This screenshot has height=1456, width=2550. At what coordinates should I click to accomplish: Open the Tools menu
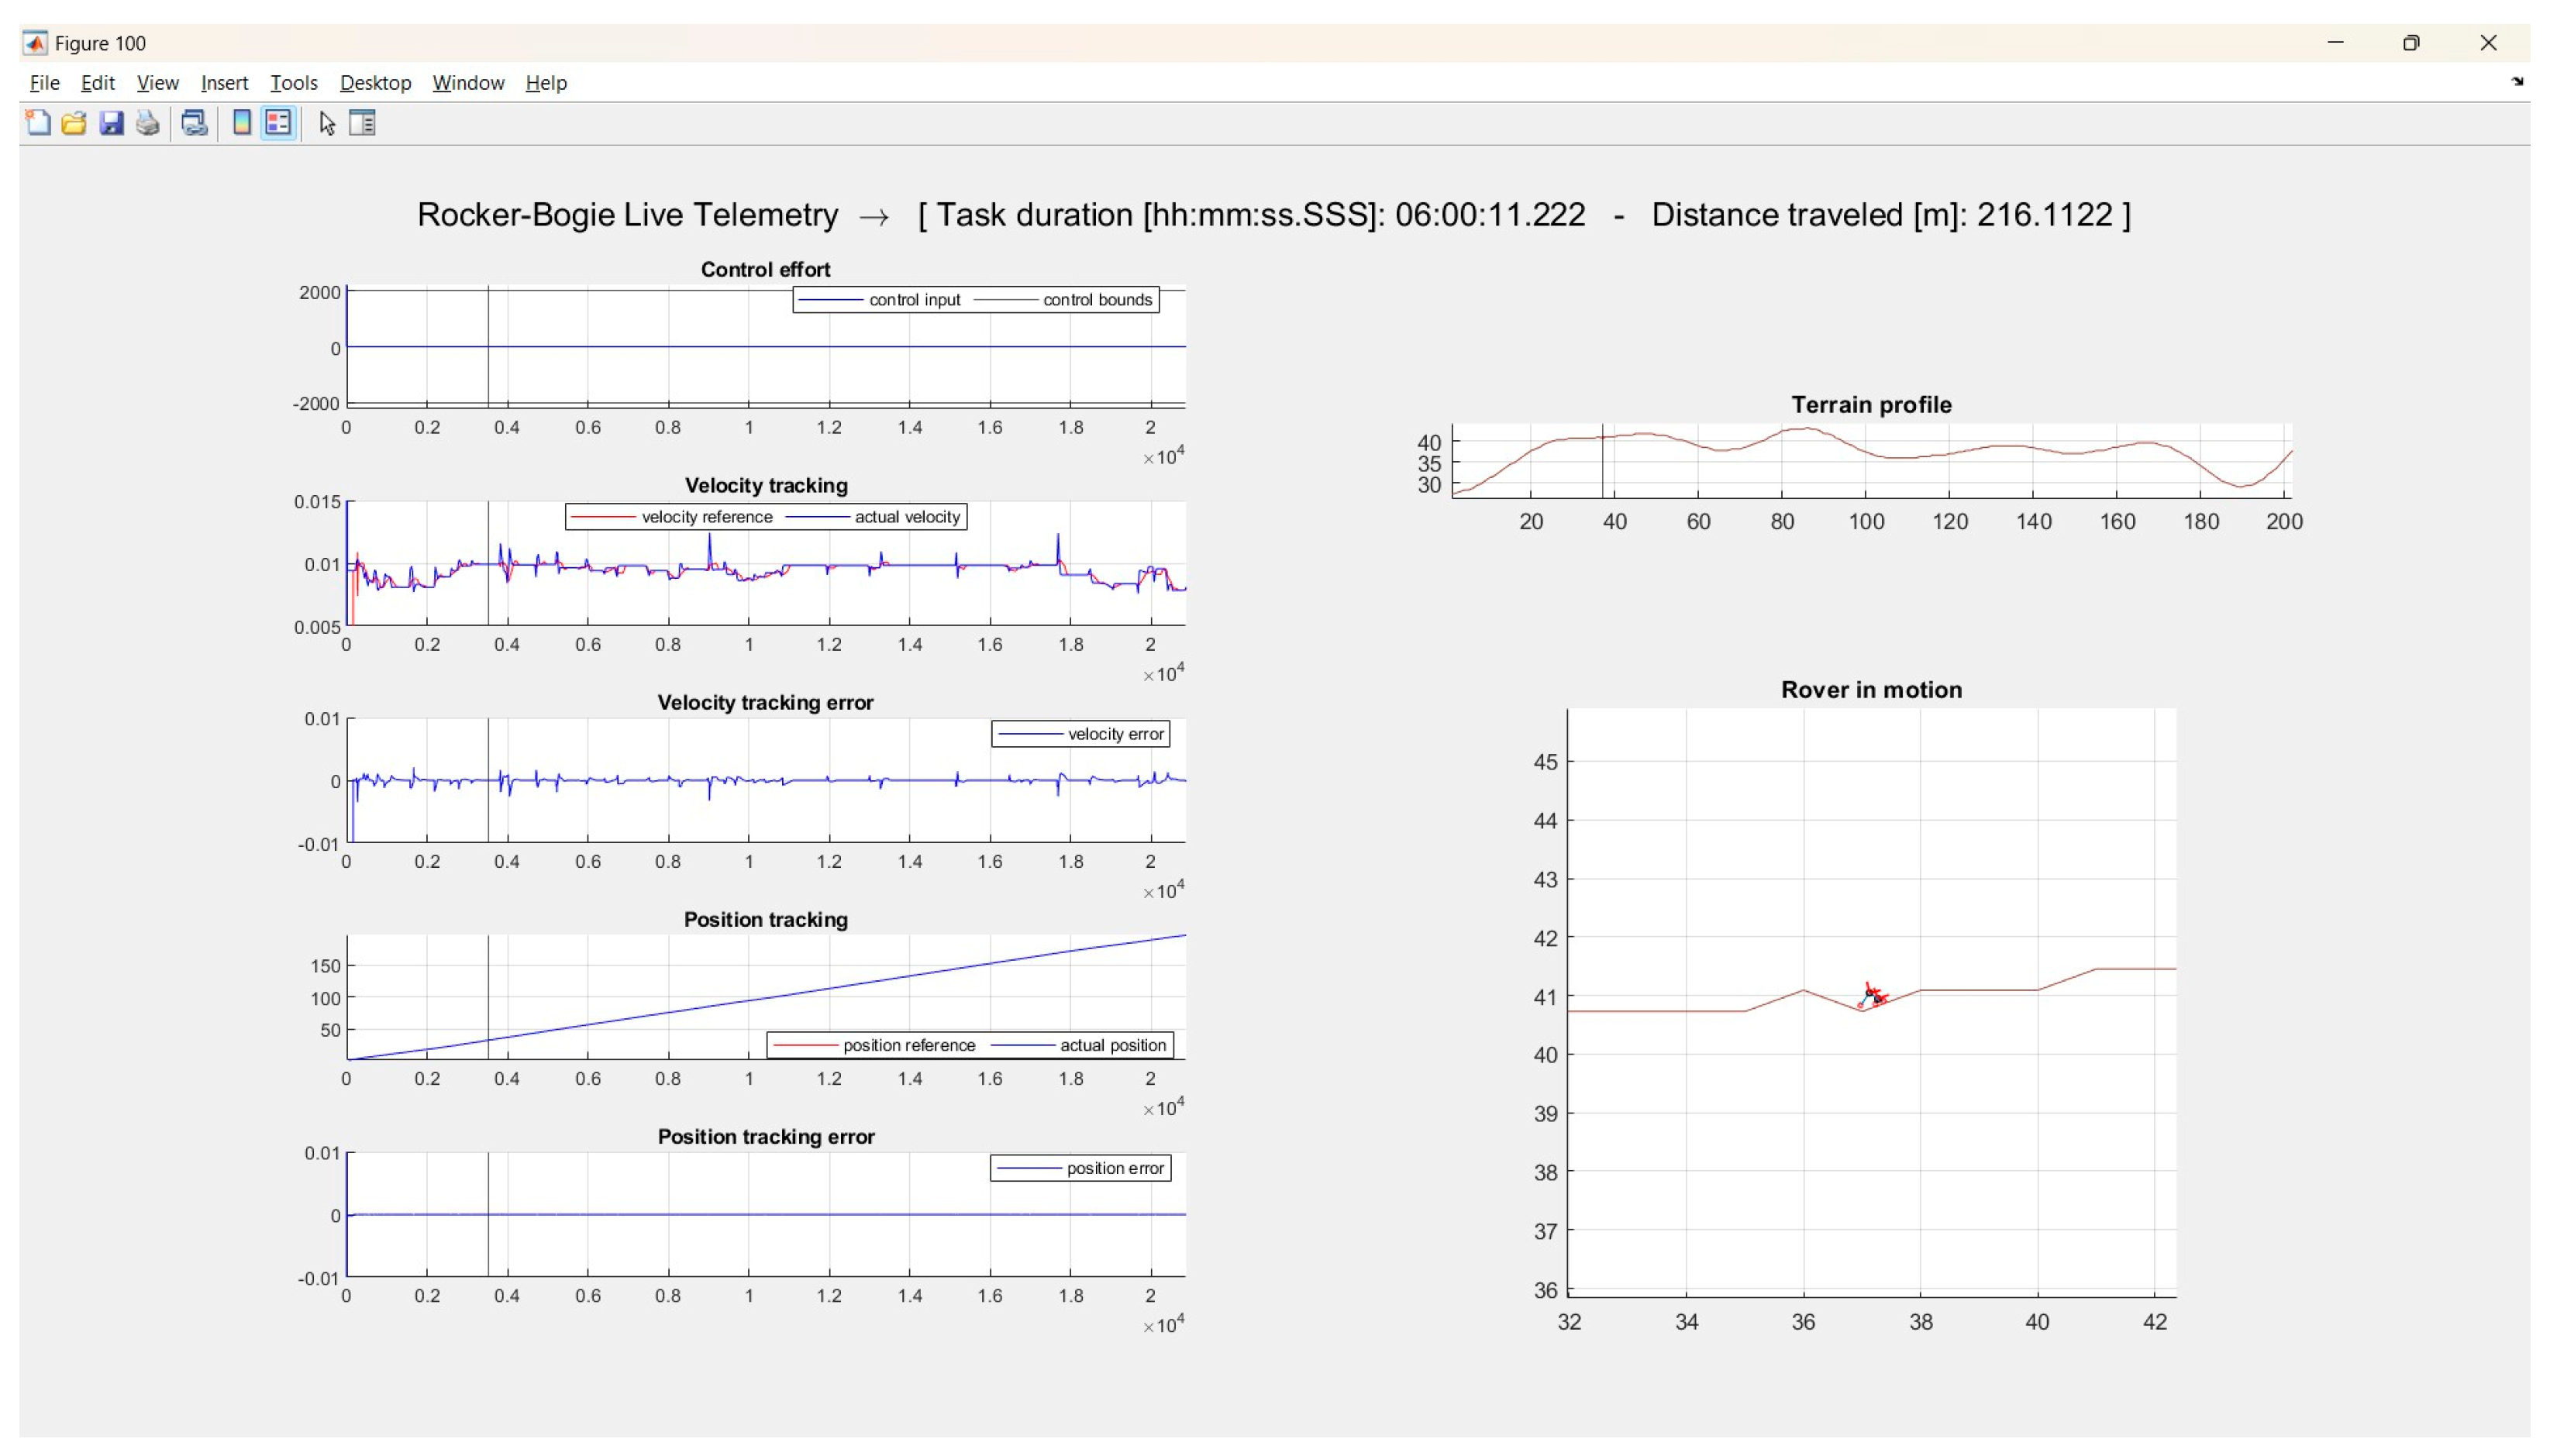(293, 83)
